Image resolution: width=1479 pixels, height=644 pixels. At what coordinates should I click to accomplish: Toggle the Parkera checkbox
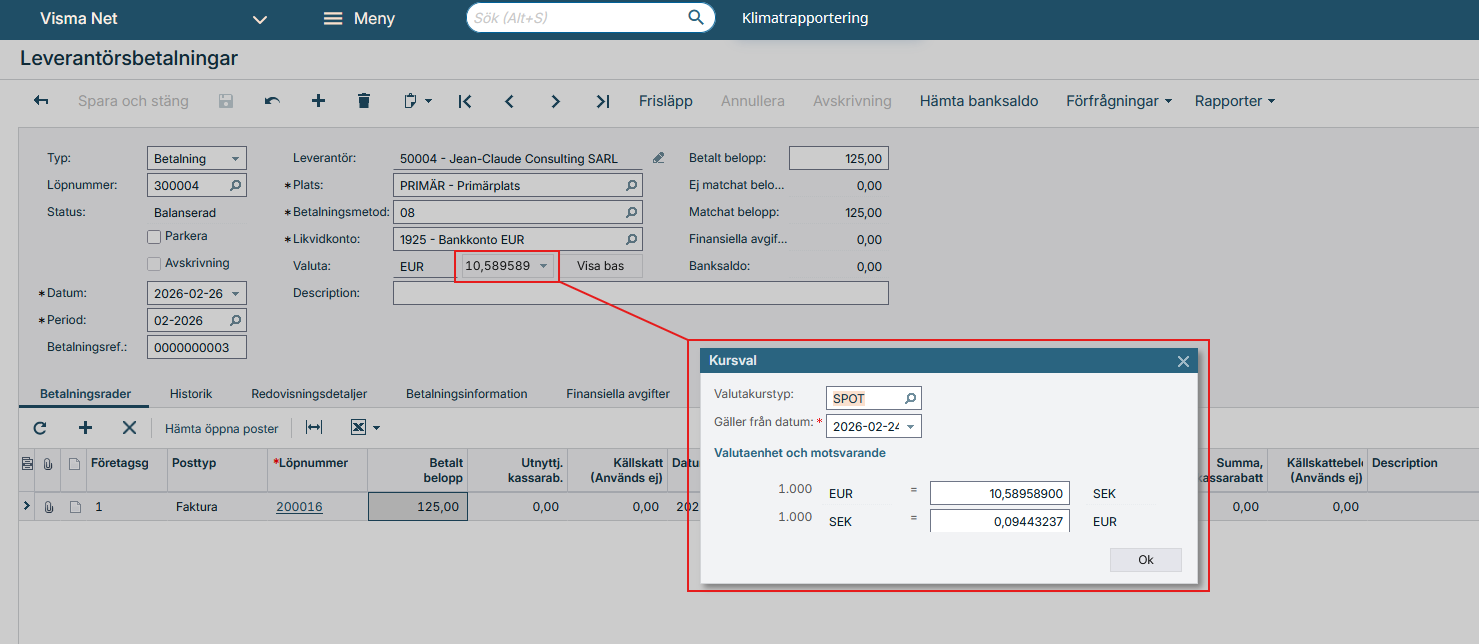154,237
